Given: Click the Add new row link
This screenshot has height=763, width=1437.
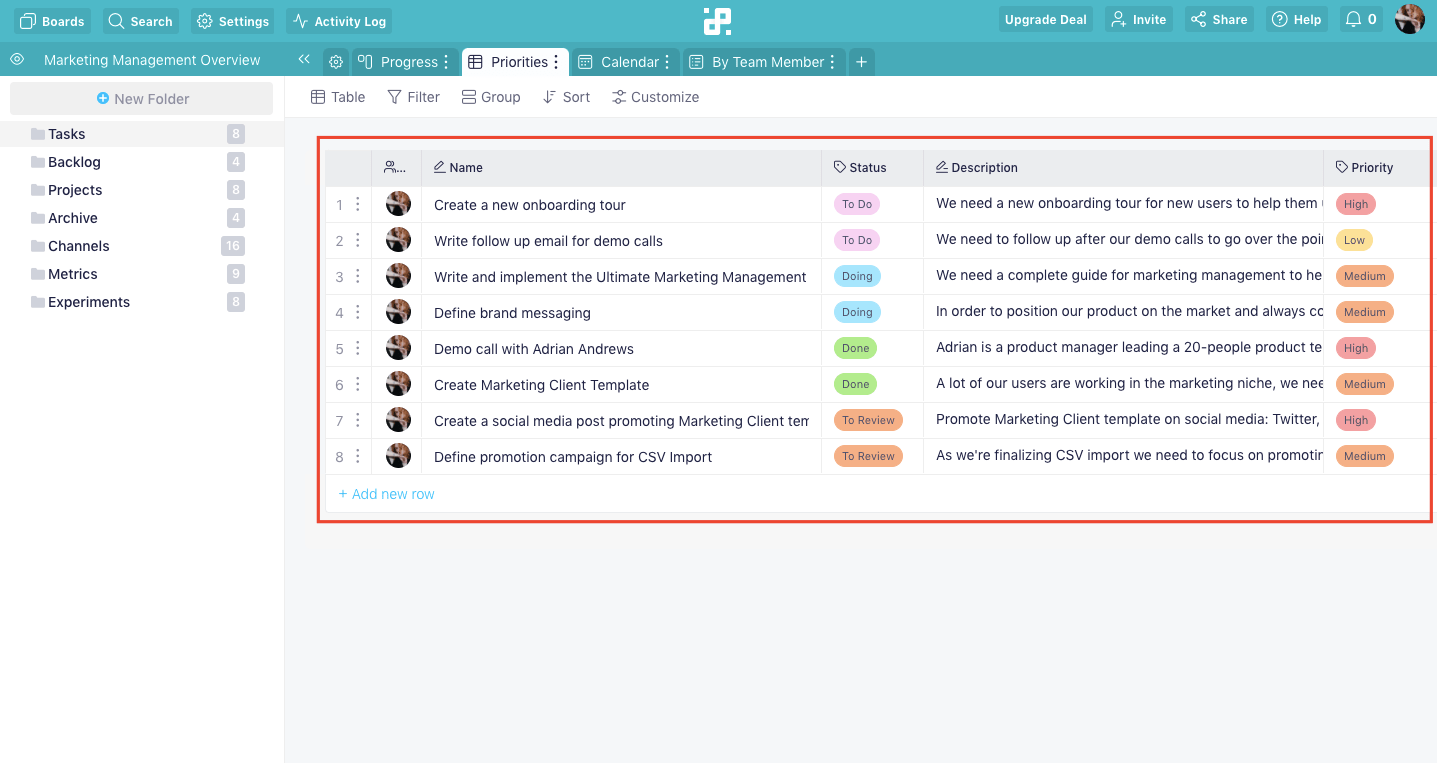Looking at the screenshot, I should click(386, 494).
